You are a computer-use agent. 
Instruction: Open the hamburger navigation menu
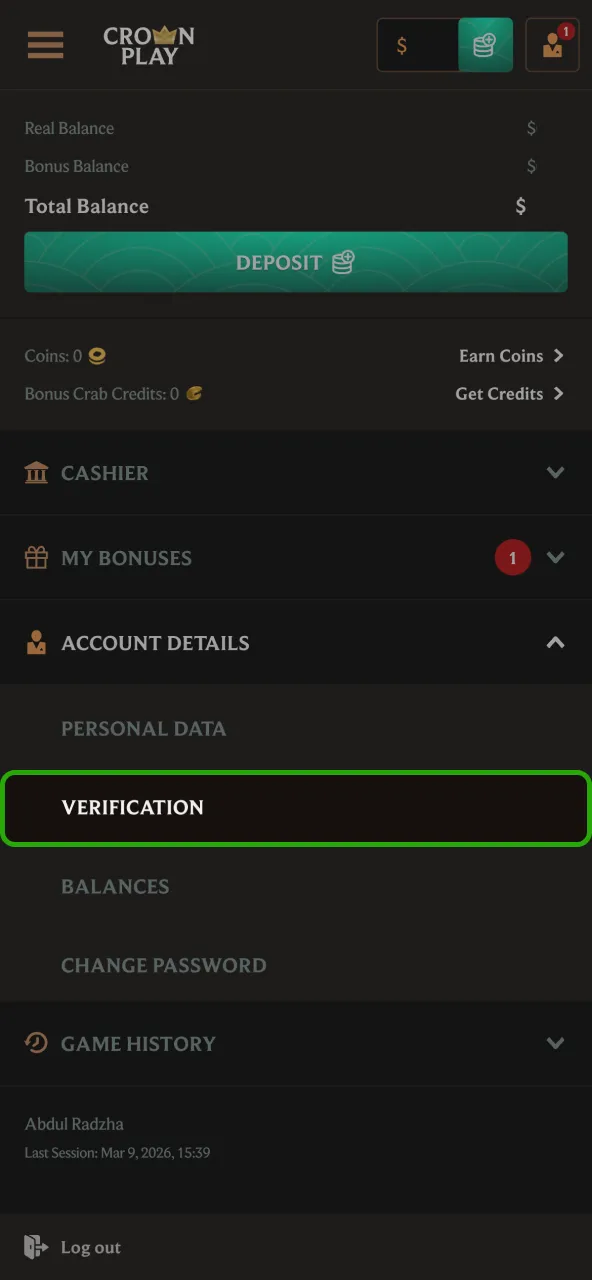[45, 45]
